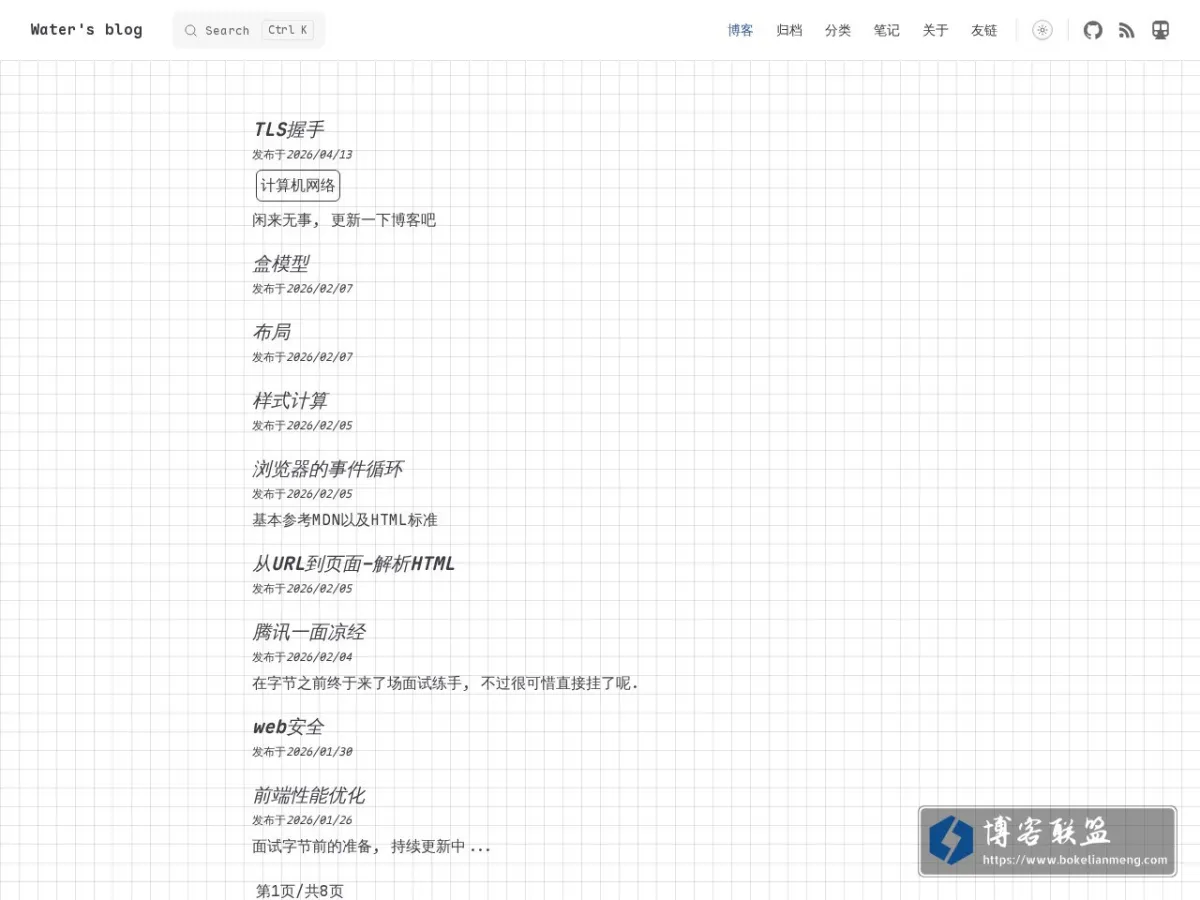Open the 分类 nav item
The height and width of the screenshot is (900, 1200).
pos(838,30)
